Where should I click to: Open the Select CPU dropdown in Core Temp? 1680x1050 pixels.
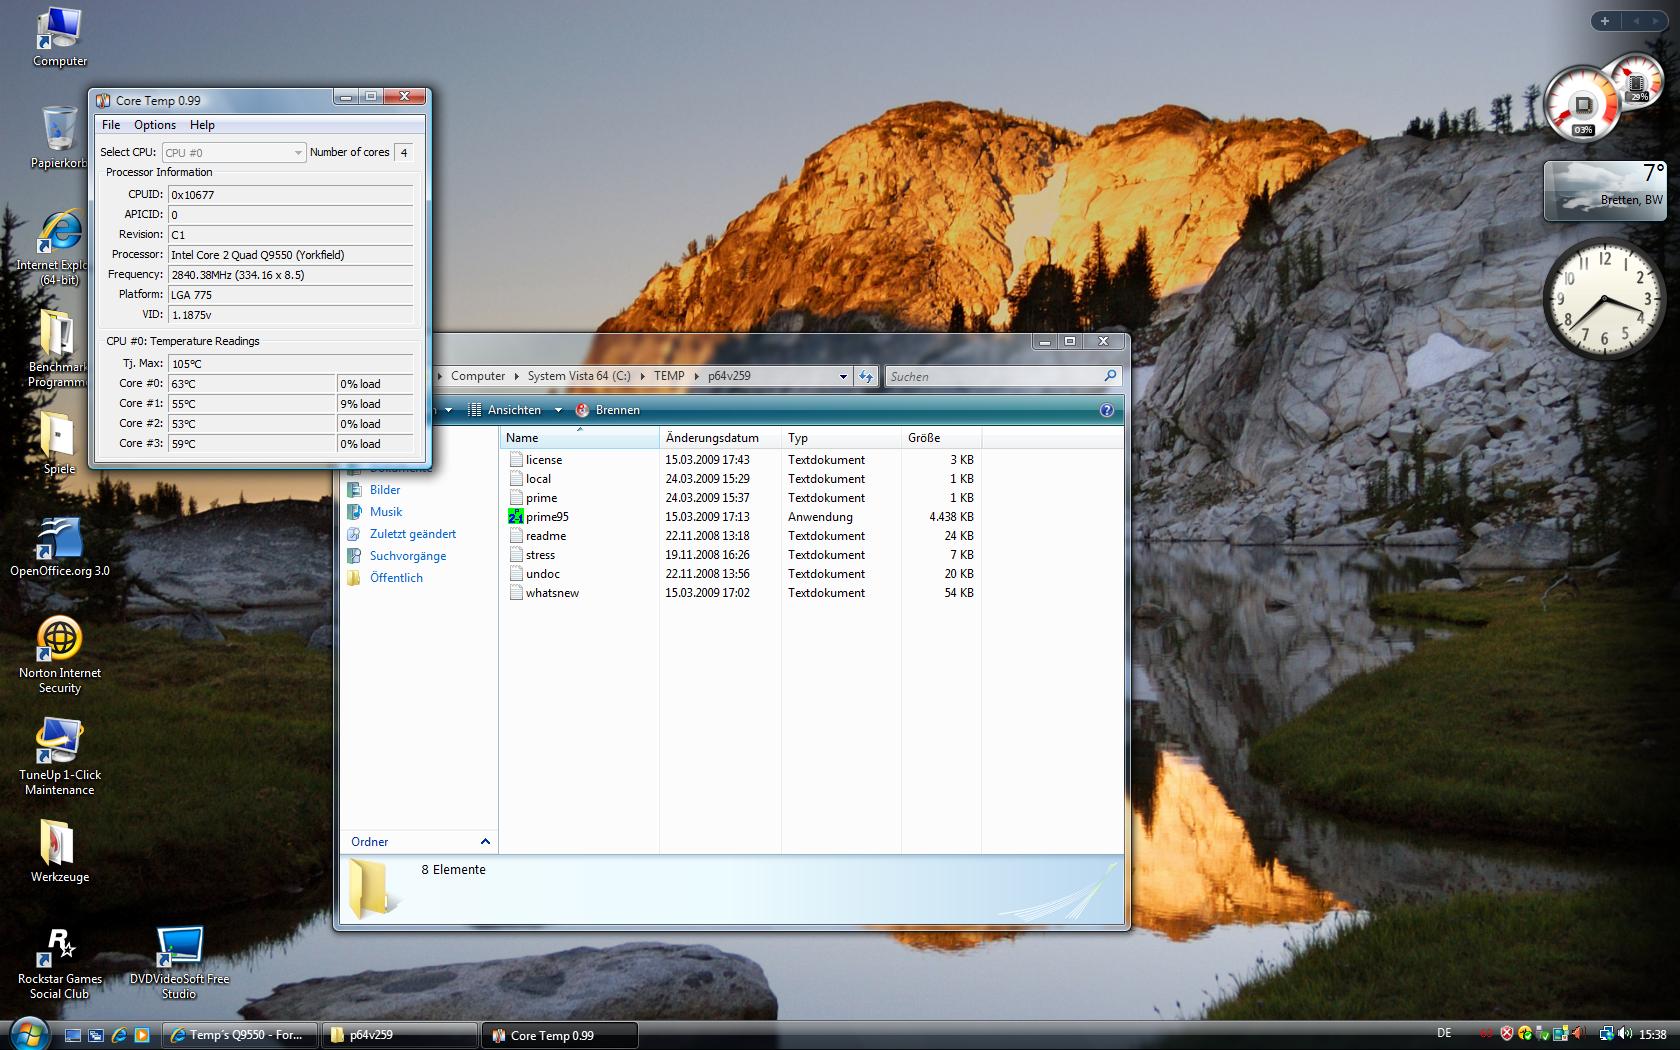(x=234, y=153)
